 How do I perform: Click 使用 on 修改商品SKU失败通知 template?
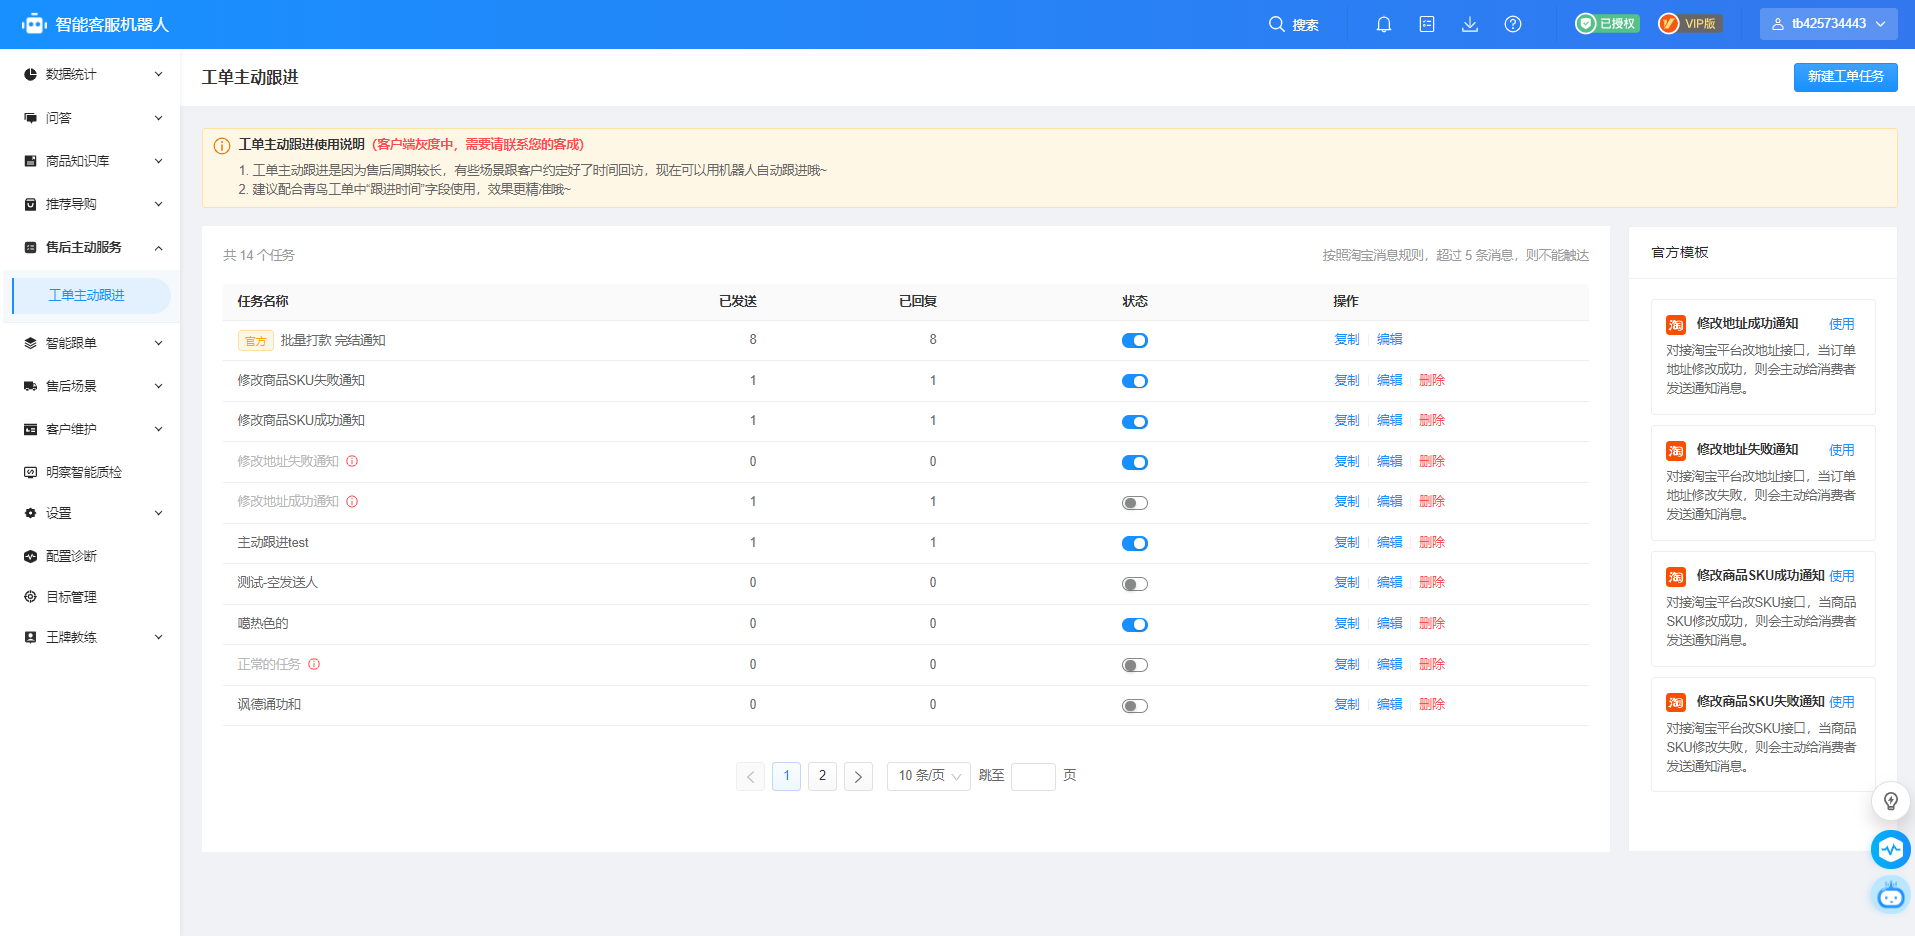[1842, 702]
